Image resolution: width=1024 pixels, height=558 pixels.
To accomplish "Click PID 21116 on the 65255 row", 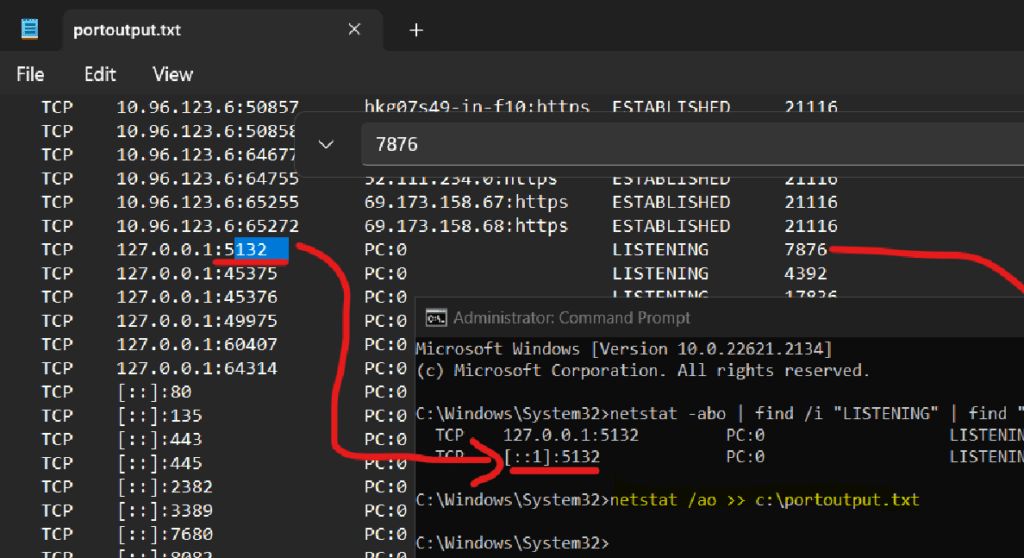I will point(811,202).
